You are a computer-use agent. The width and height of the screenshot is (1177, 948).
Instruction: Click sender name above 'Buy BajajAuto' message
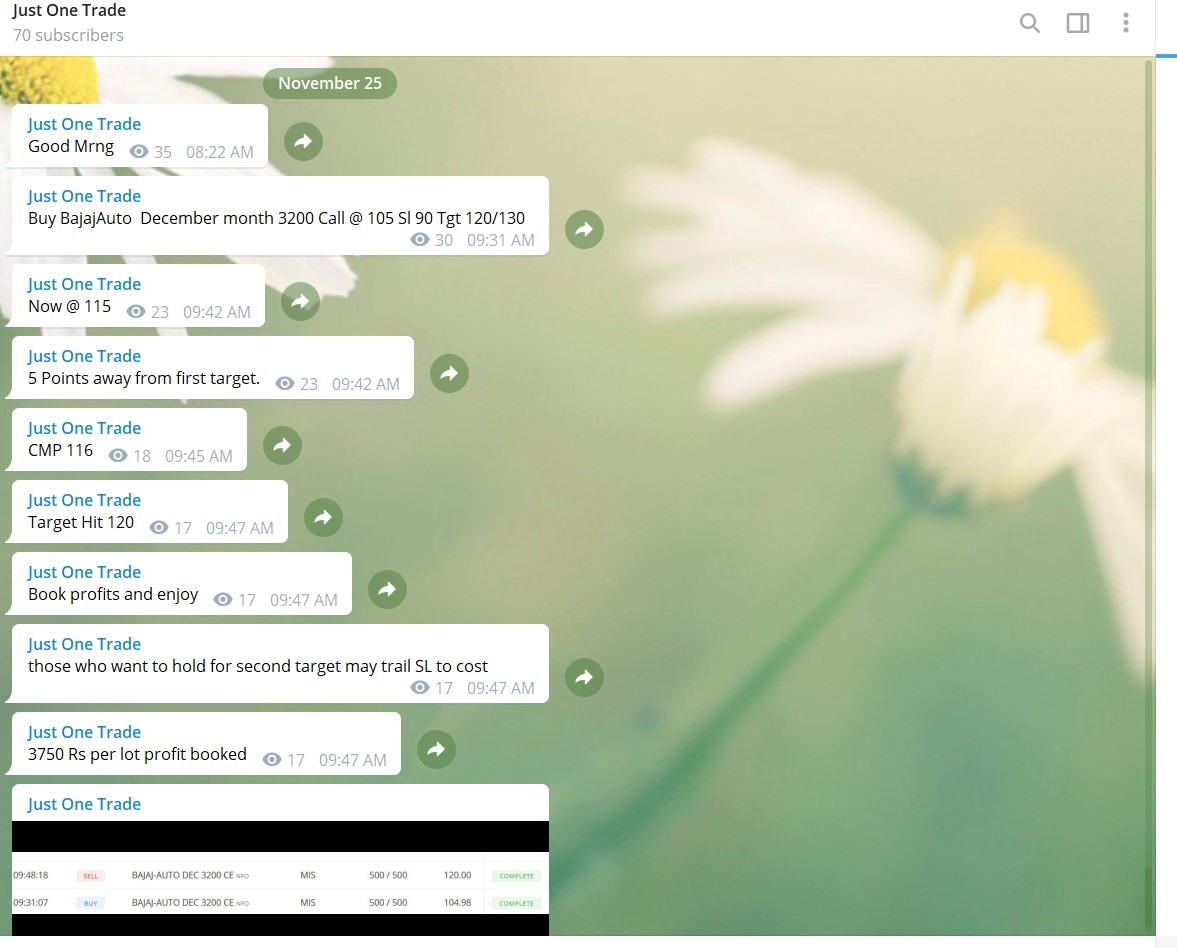[x=84, y=196]
